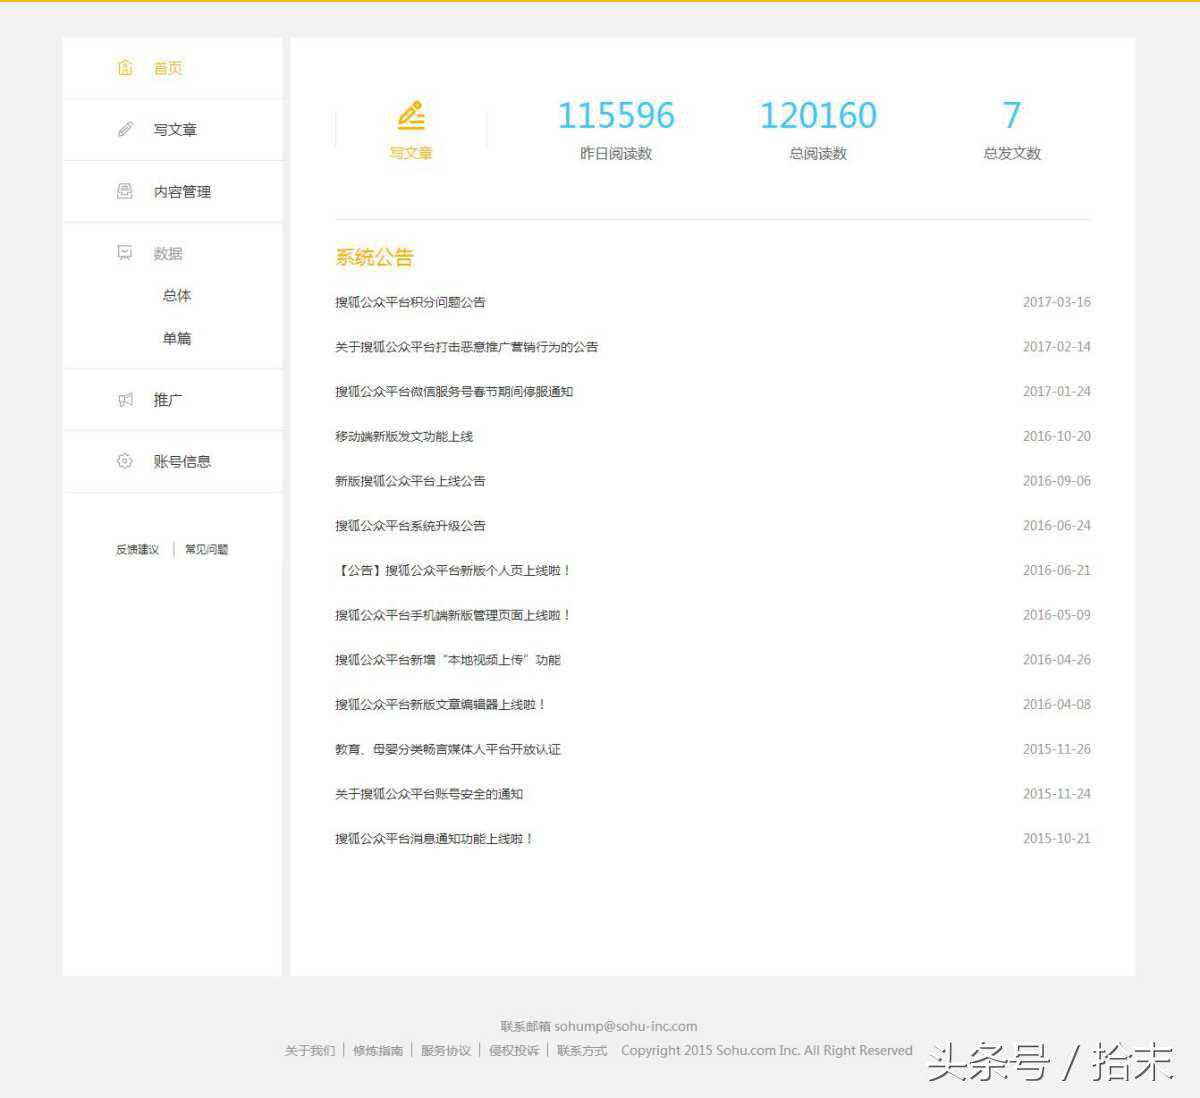Select 总体 under the 数据 section
The image size is (1200, 1098).
coord(176,295)
